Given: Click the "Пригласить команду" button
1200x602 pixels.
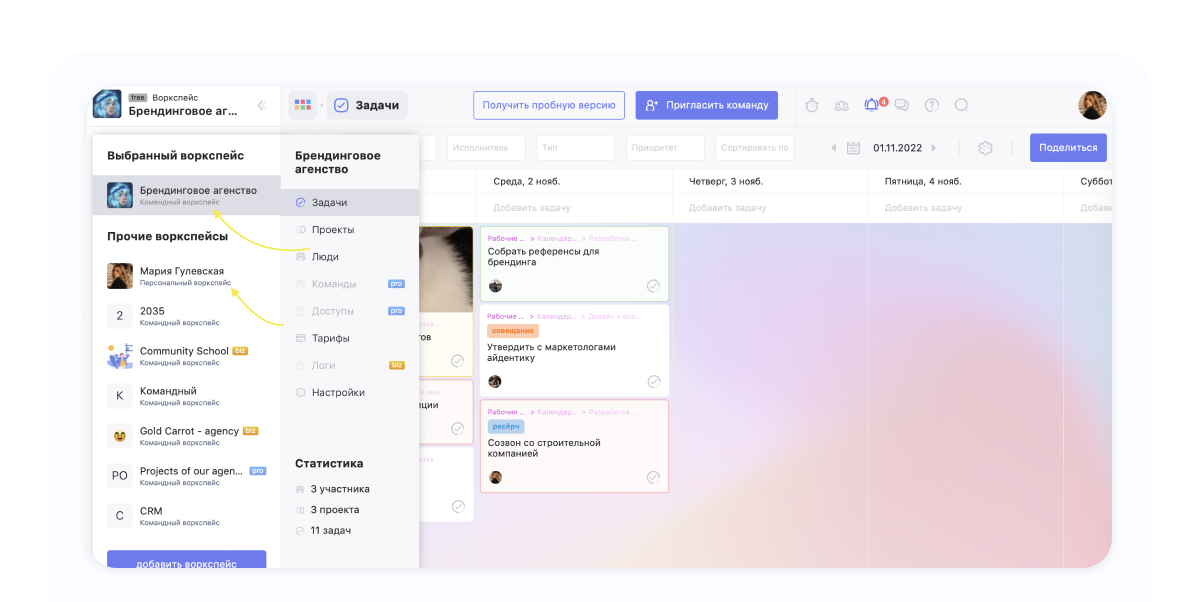Looking at the screenshot, I should [706, 105].
